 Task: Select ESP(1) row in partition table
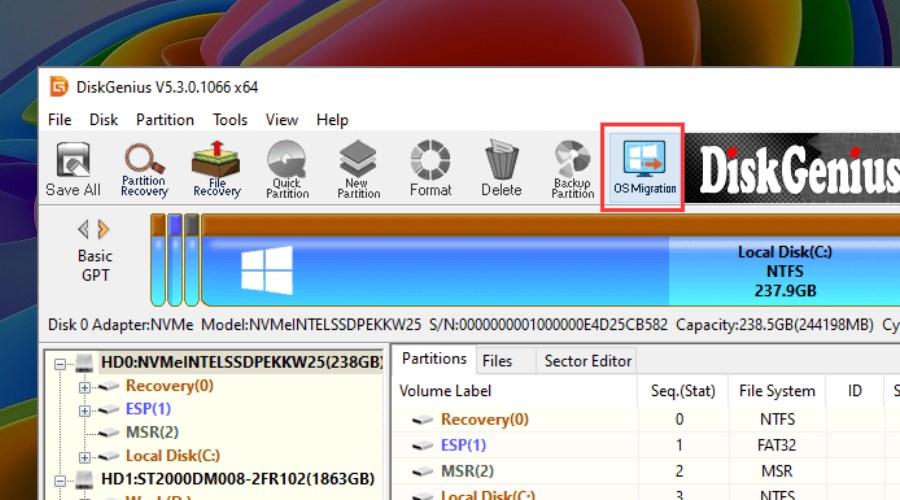pos(646,445)
